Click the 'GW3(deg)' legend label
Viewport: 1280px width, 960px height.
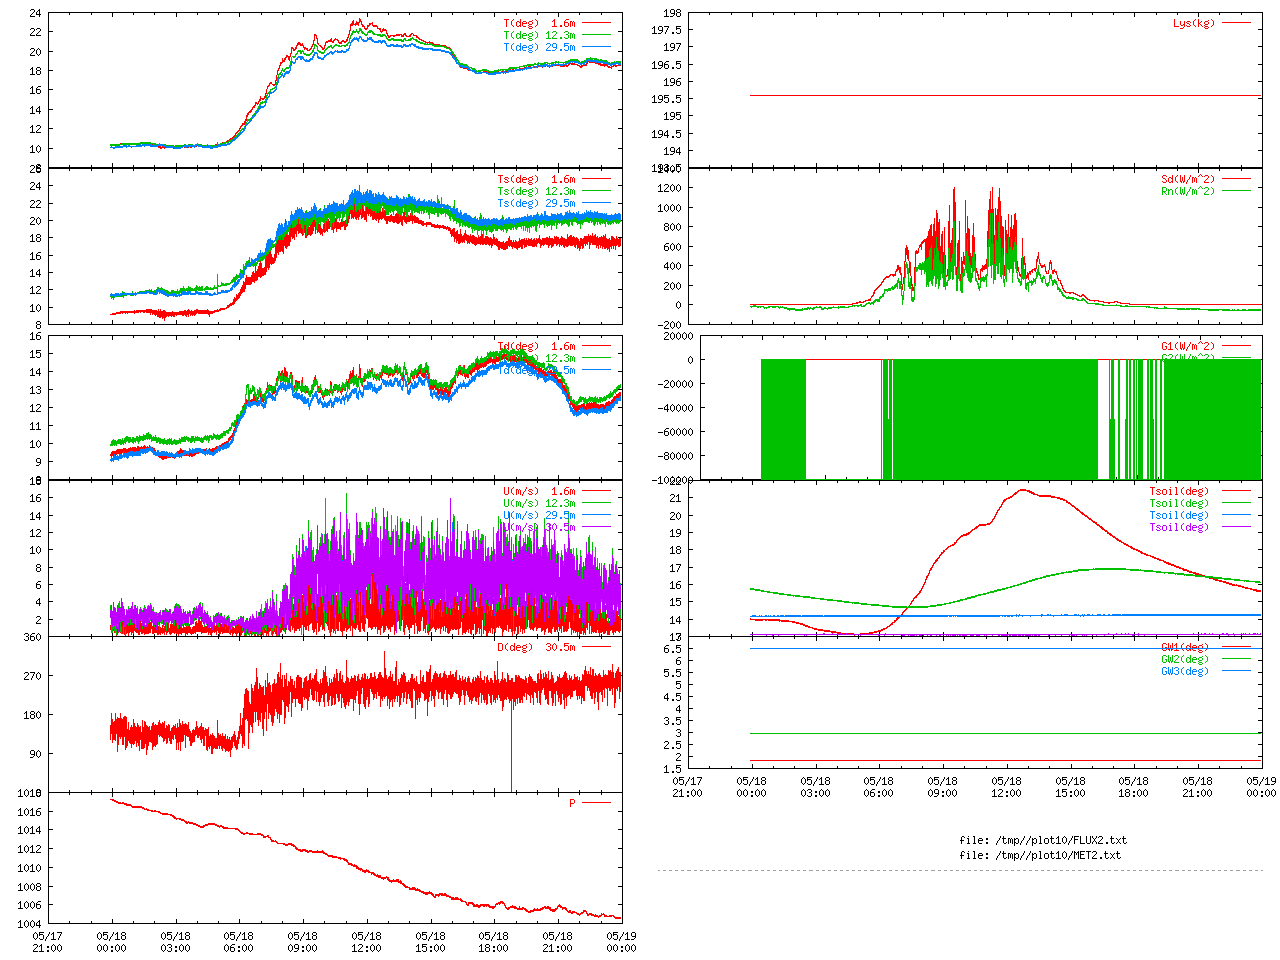[x=1185, y=671]
